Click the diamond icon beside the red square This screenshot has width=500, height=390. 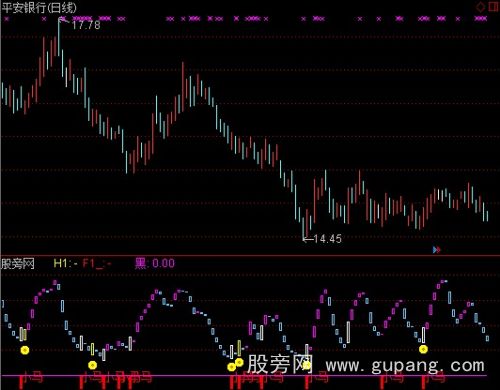(x=480, y=7)
